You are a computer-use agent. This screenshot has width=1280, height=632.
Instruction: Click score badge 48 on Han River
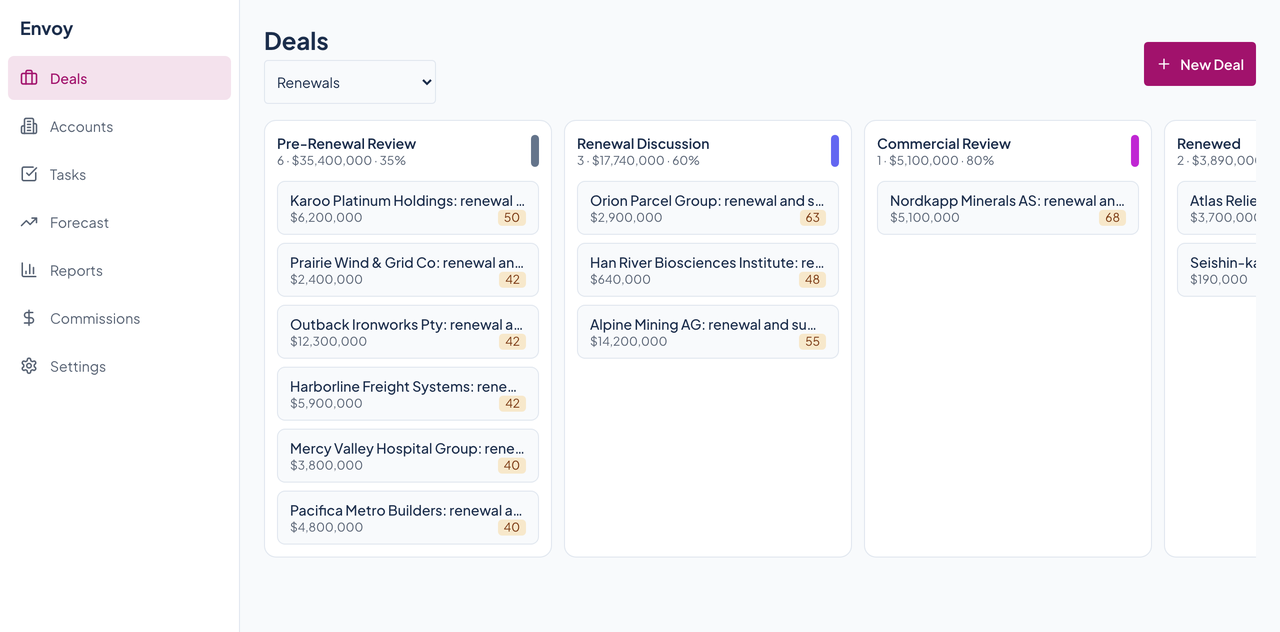tap(812, 279)
